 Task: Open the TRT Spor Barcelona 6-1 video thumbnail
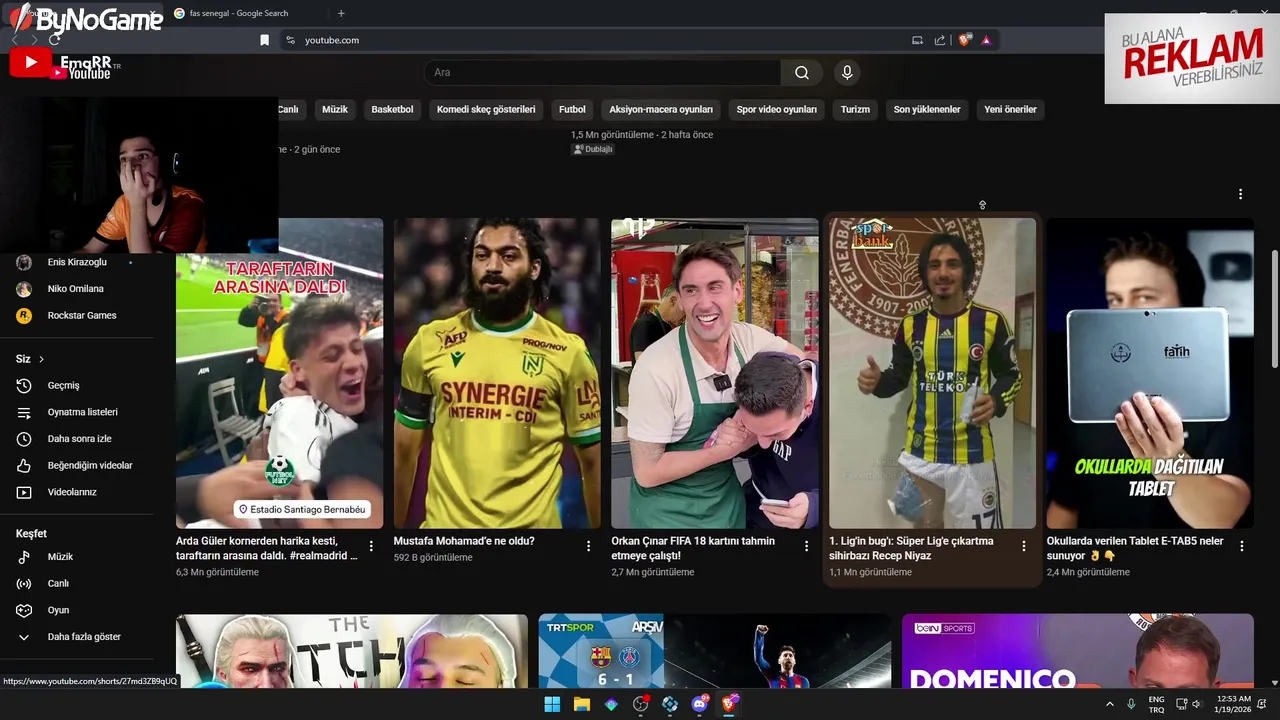coord(714,651)
